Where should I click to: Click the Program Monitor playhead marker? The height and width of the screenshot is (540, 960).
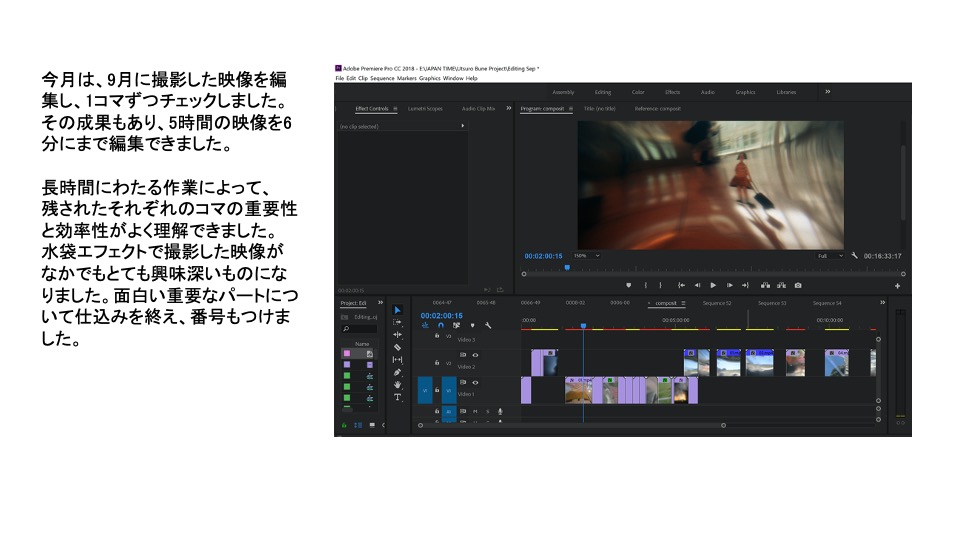coord(567,267)
